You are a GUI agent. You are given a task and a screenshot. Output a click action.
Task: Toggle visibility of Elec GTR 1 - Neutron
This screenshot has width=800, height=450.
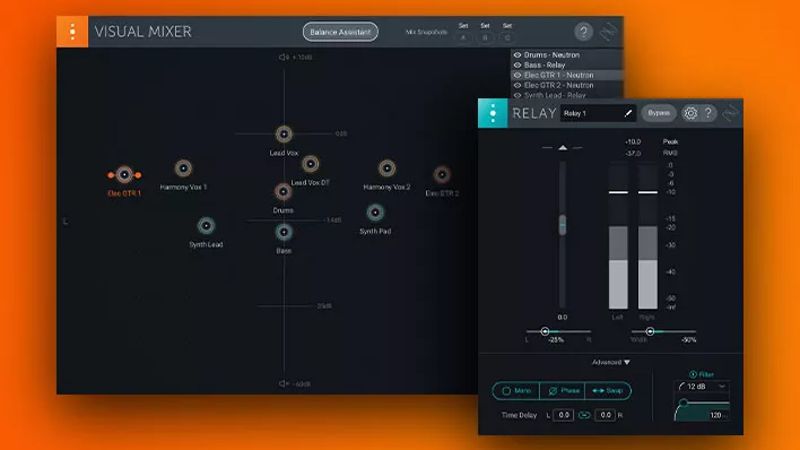(517, 75)
